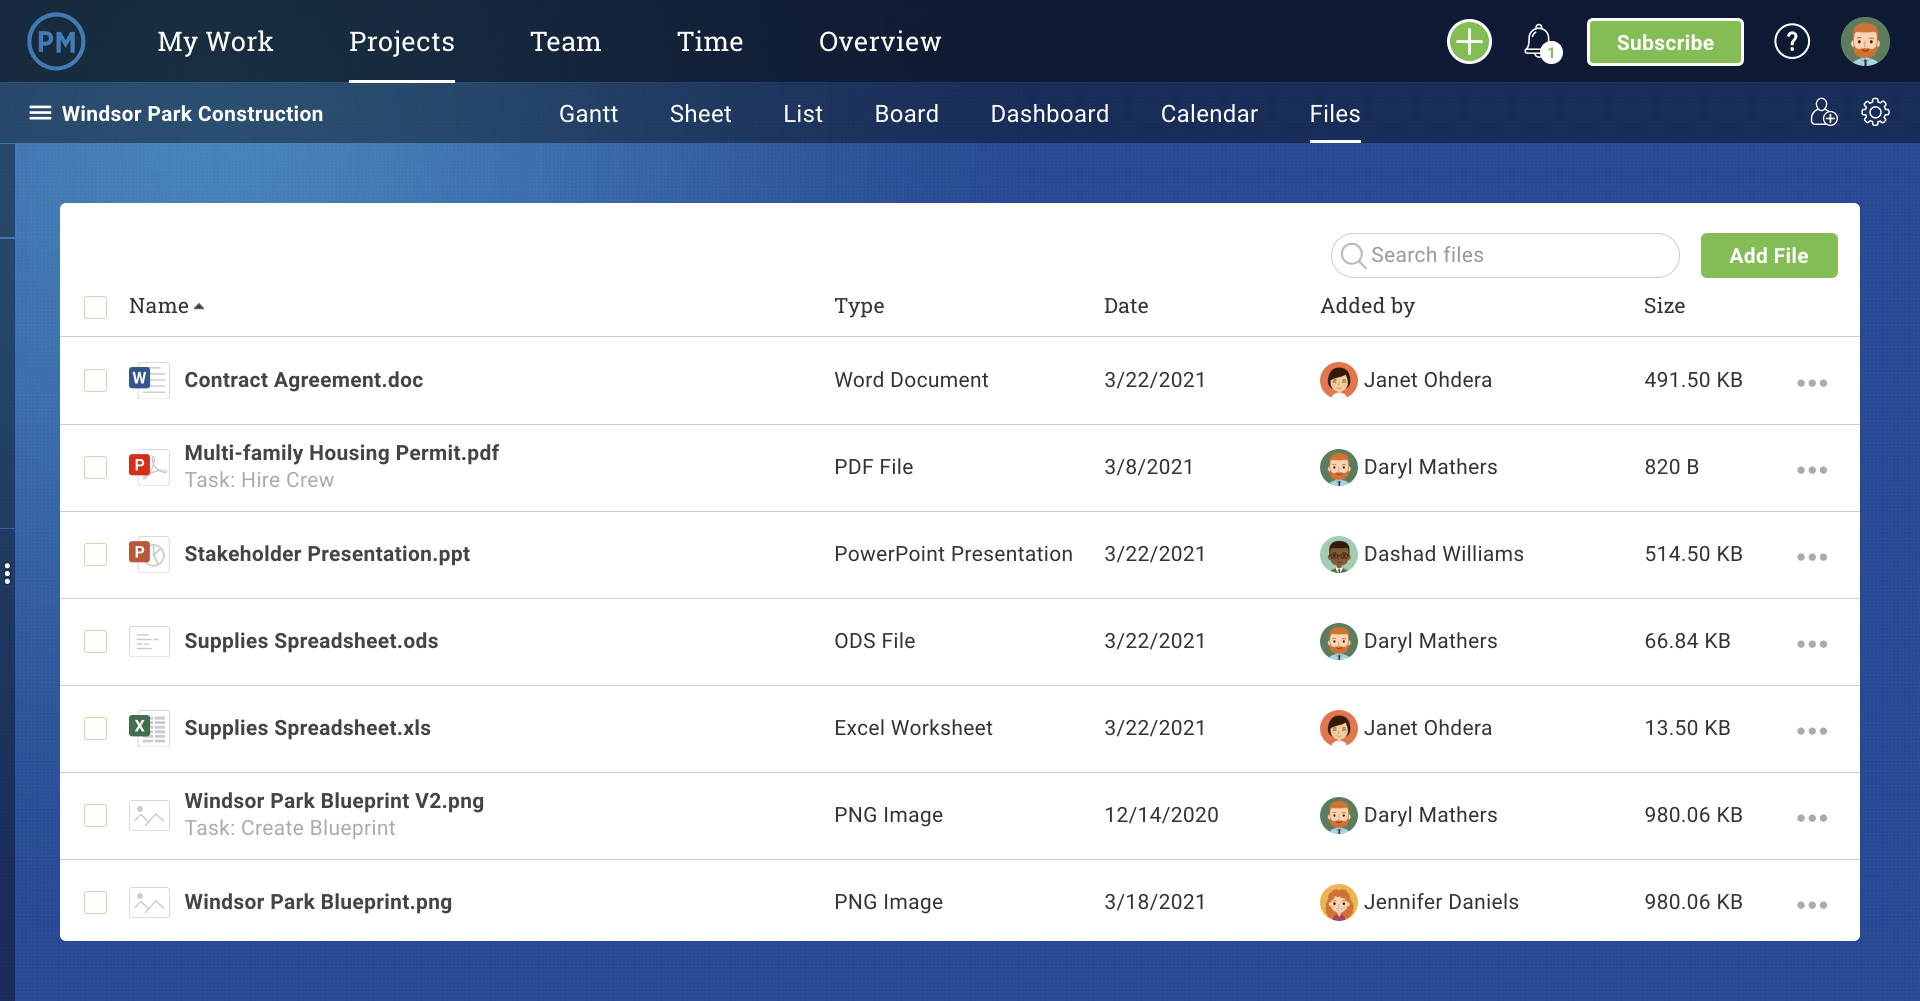Viewport: 1920px width, 1001px height.
Task: Check the Windsor Park Blueprint V2.png checkbox
Action: 95,815
